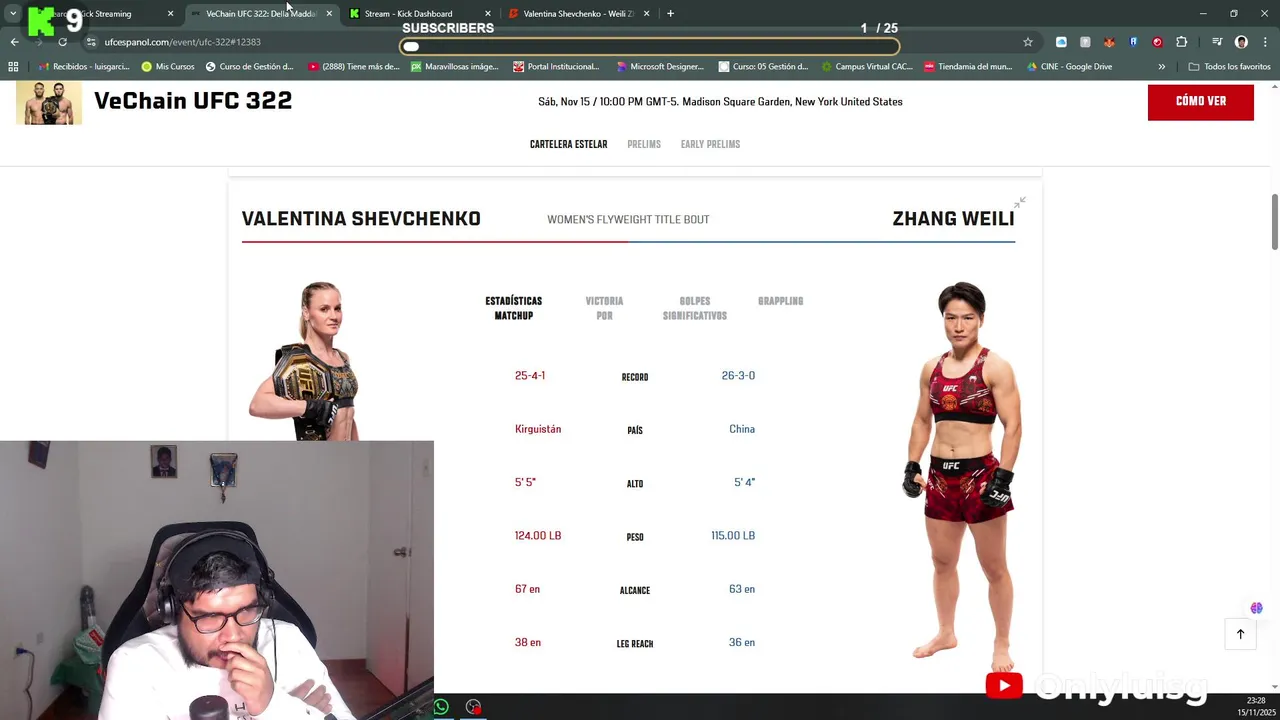
Task: View site information next to the URL
Action: 91,42
